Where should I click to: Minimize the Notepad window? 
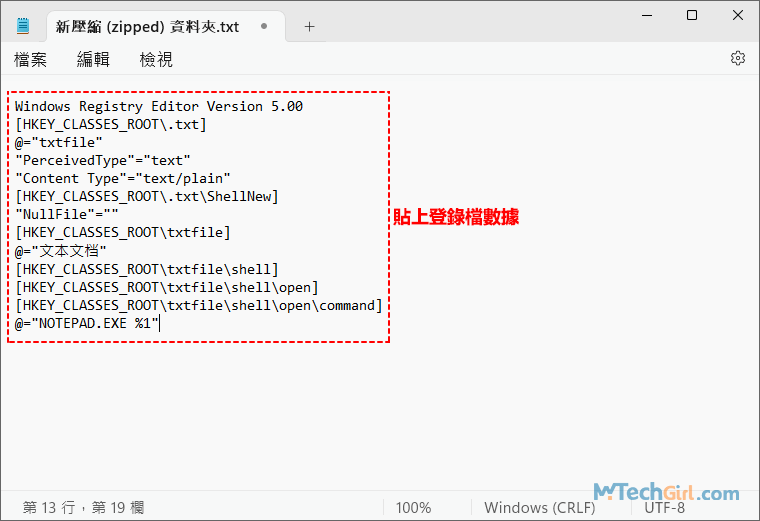pos(645,16)
